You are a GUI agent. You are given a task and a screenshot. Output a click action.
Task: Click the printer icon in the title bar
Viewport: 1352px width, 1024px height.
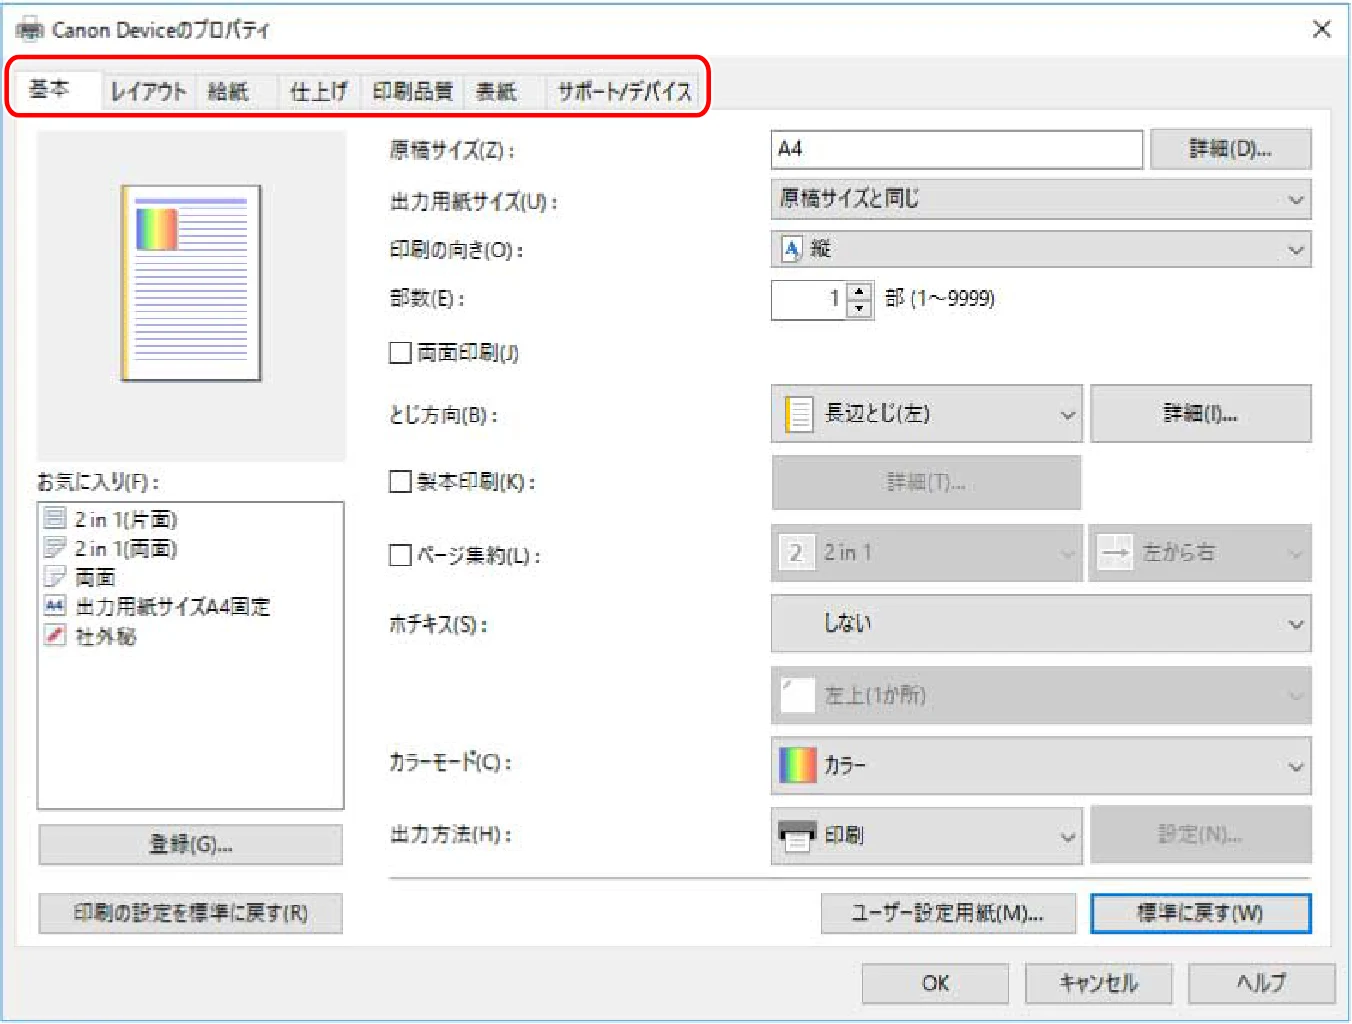coord(30,29)
